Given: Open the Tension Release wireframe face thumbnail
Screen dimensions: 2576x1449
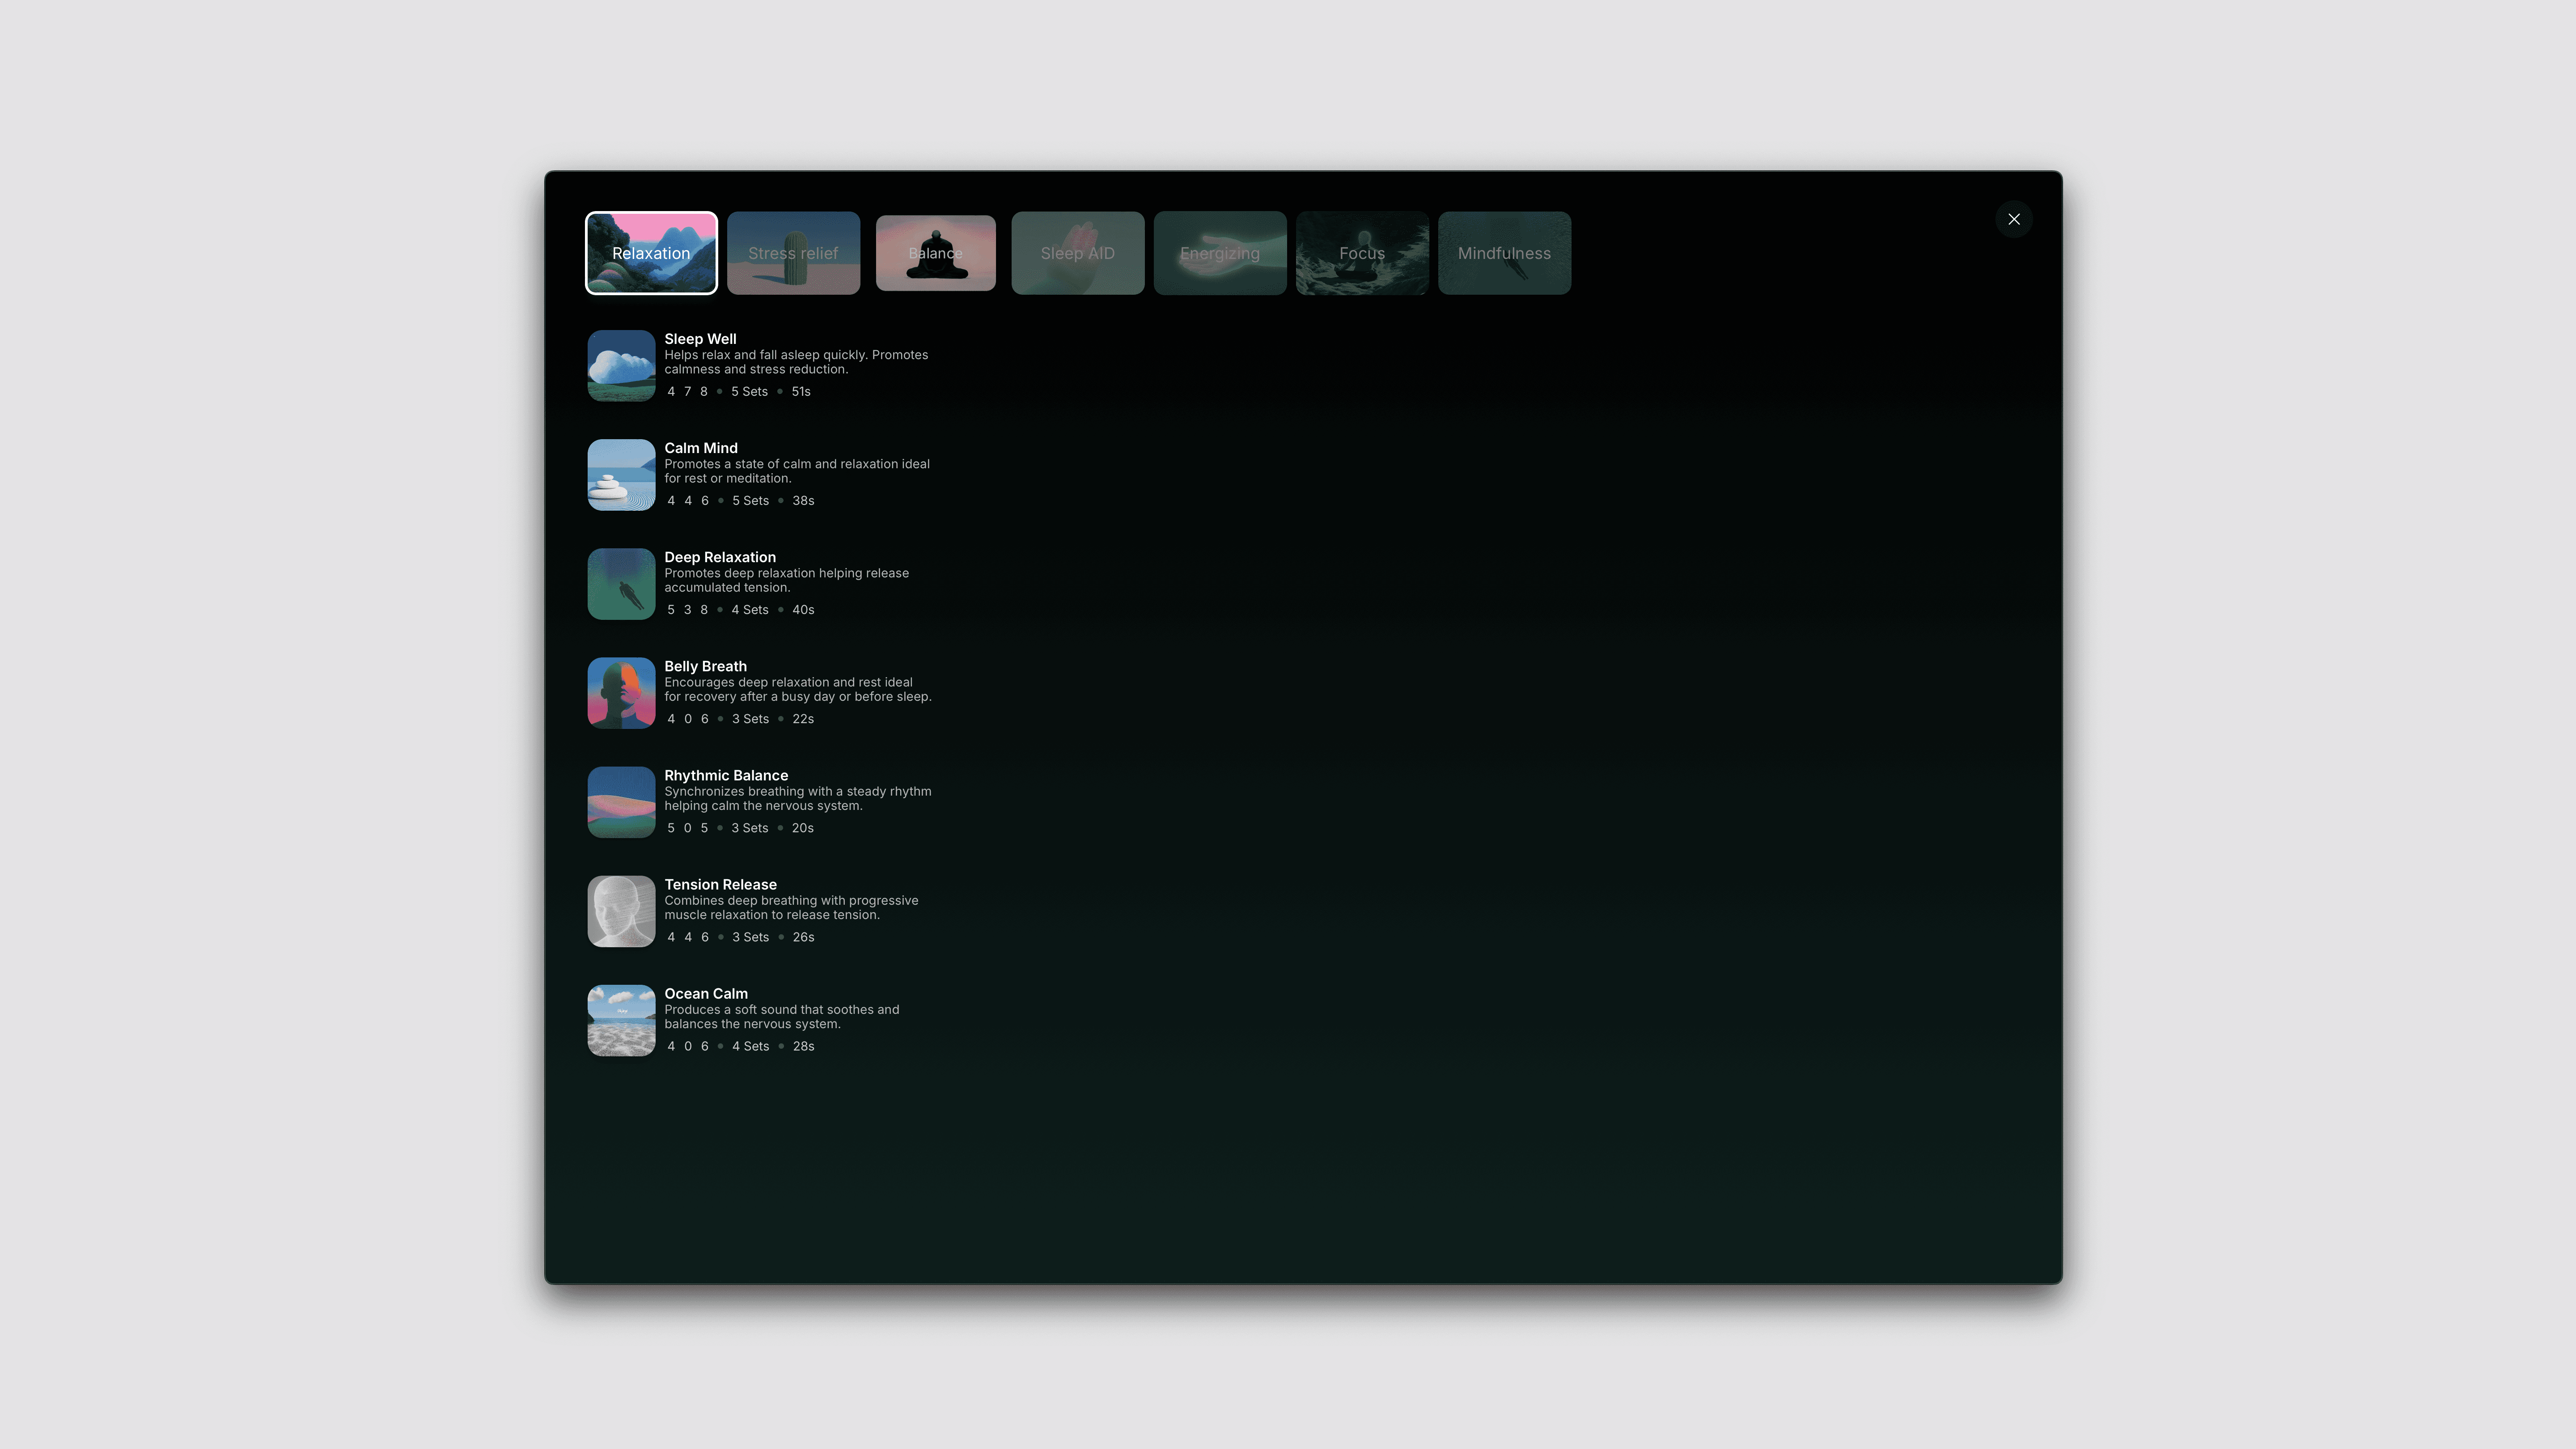Looking at the screenshot, I should 621,911.
